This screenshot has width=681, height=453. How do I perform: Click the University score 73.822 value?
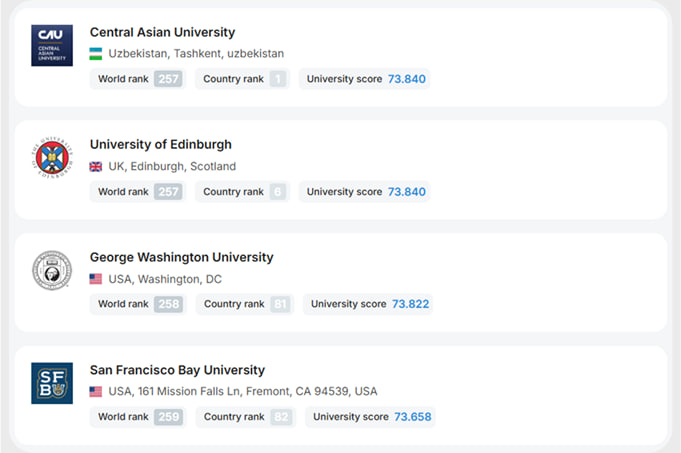point(410,304)
